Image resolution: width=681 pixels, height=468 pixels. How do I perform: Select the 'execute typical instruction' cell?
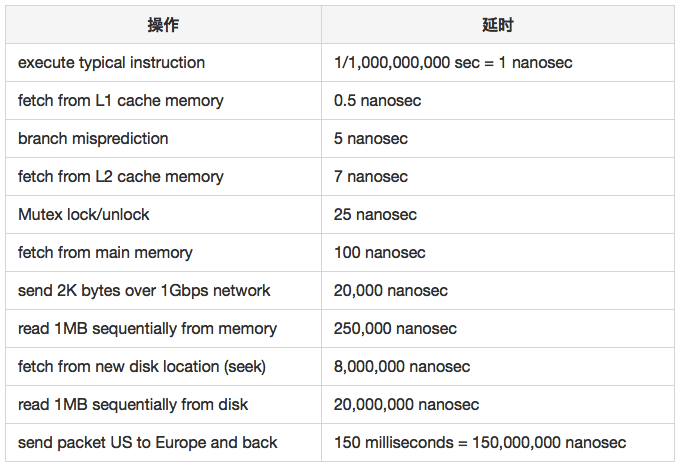[111, 63]
